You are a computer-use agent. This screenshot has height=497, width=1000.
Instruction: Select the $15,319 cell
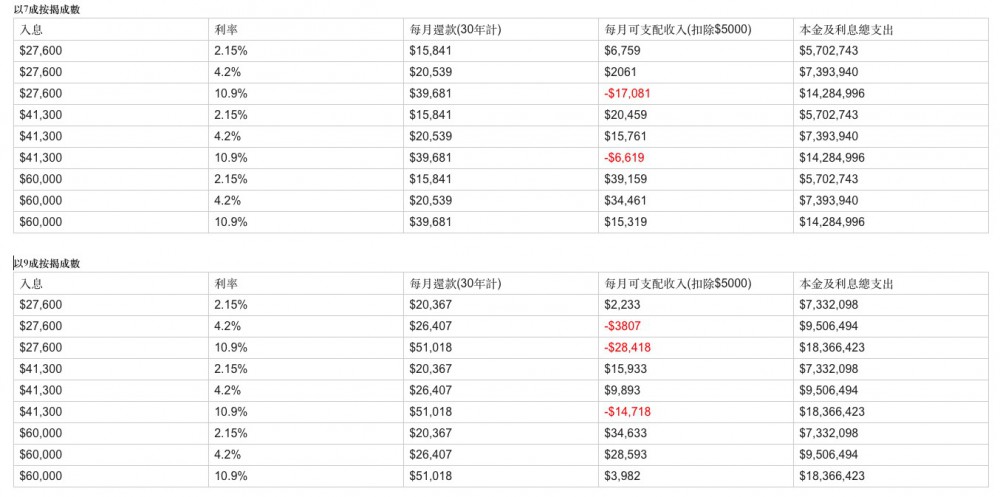(625, 222)
